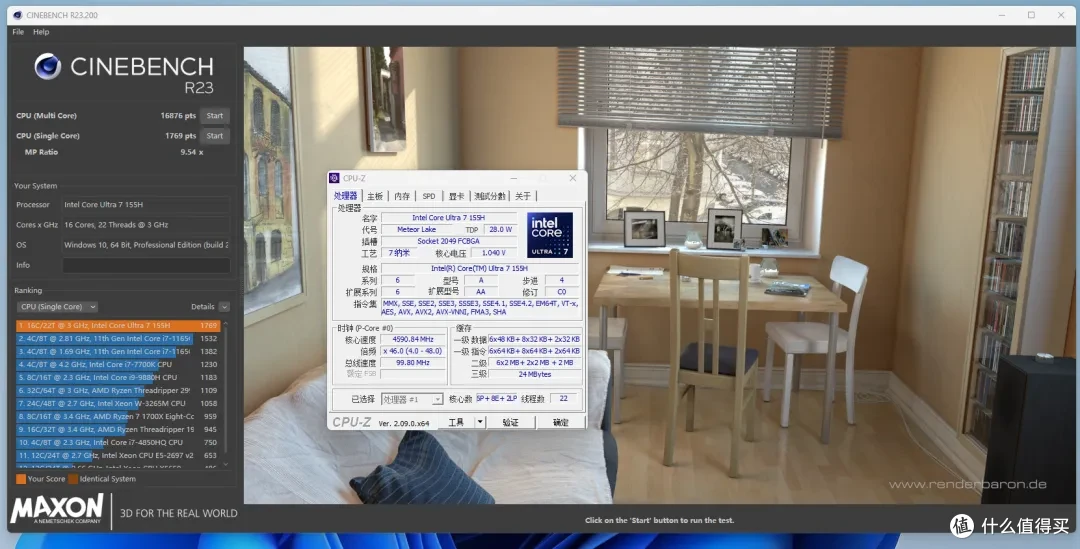Select ranking row 4C/8T @ 1.69 GHz i7-1165
Image resolution: width=1080 pixels, height=549 pixels.
(x=118, y=351)
